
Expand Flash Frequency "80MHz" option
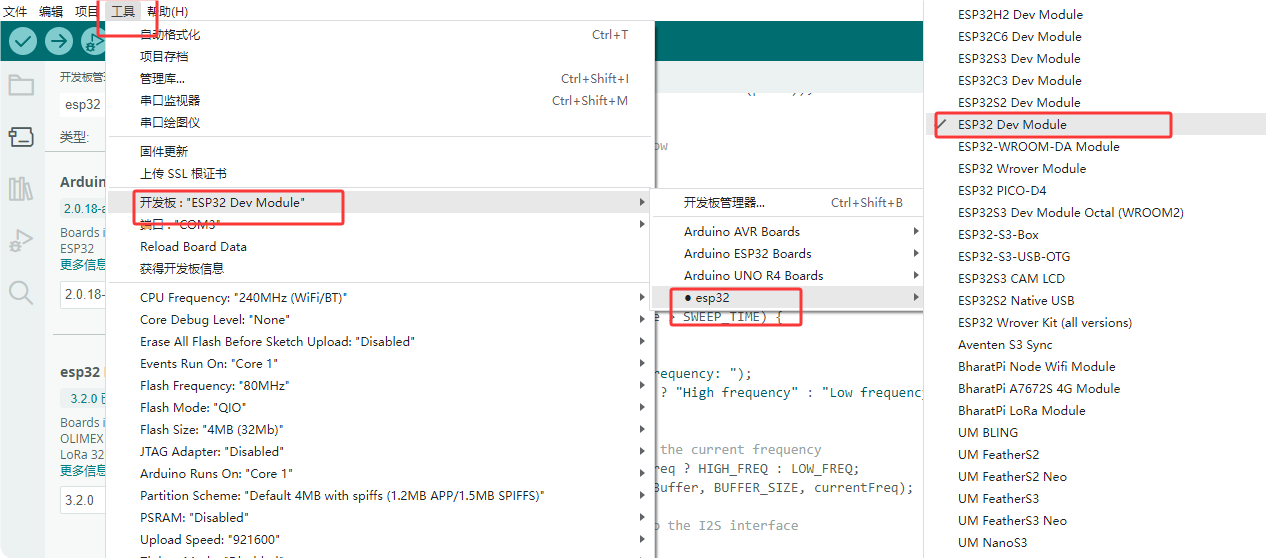pyautogui.click(x=380, y=385)
